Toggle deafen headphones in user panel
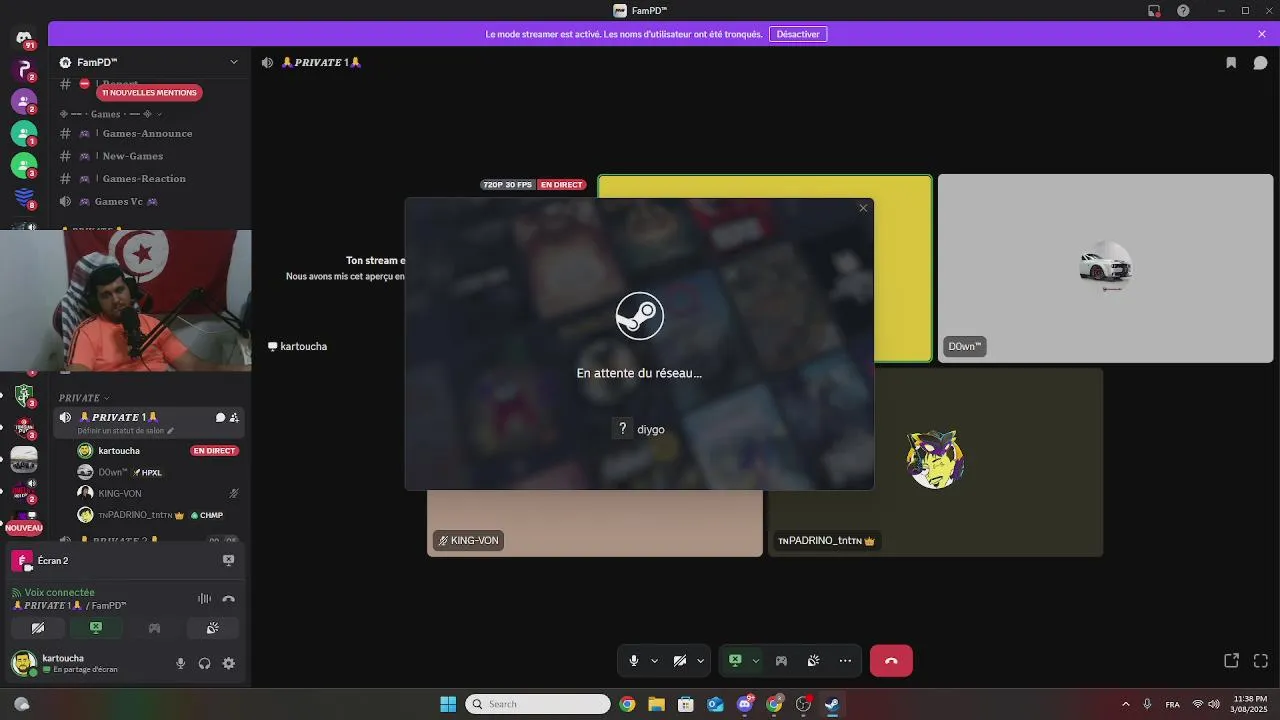 (x=204, y=663)
